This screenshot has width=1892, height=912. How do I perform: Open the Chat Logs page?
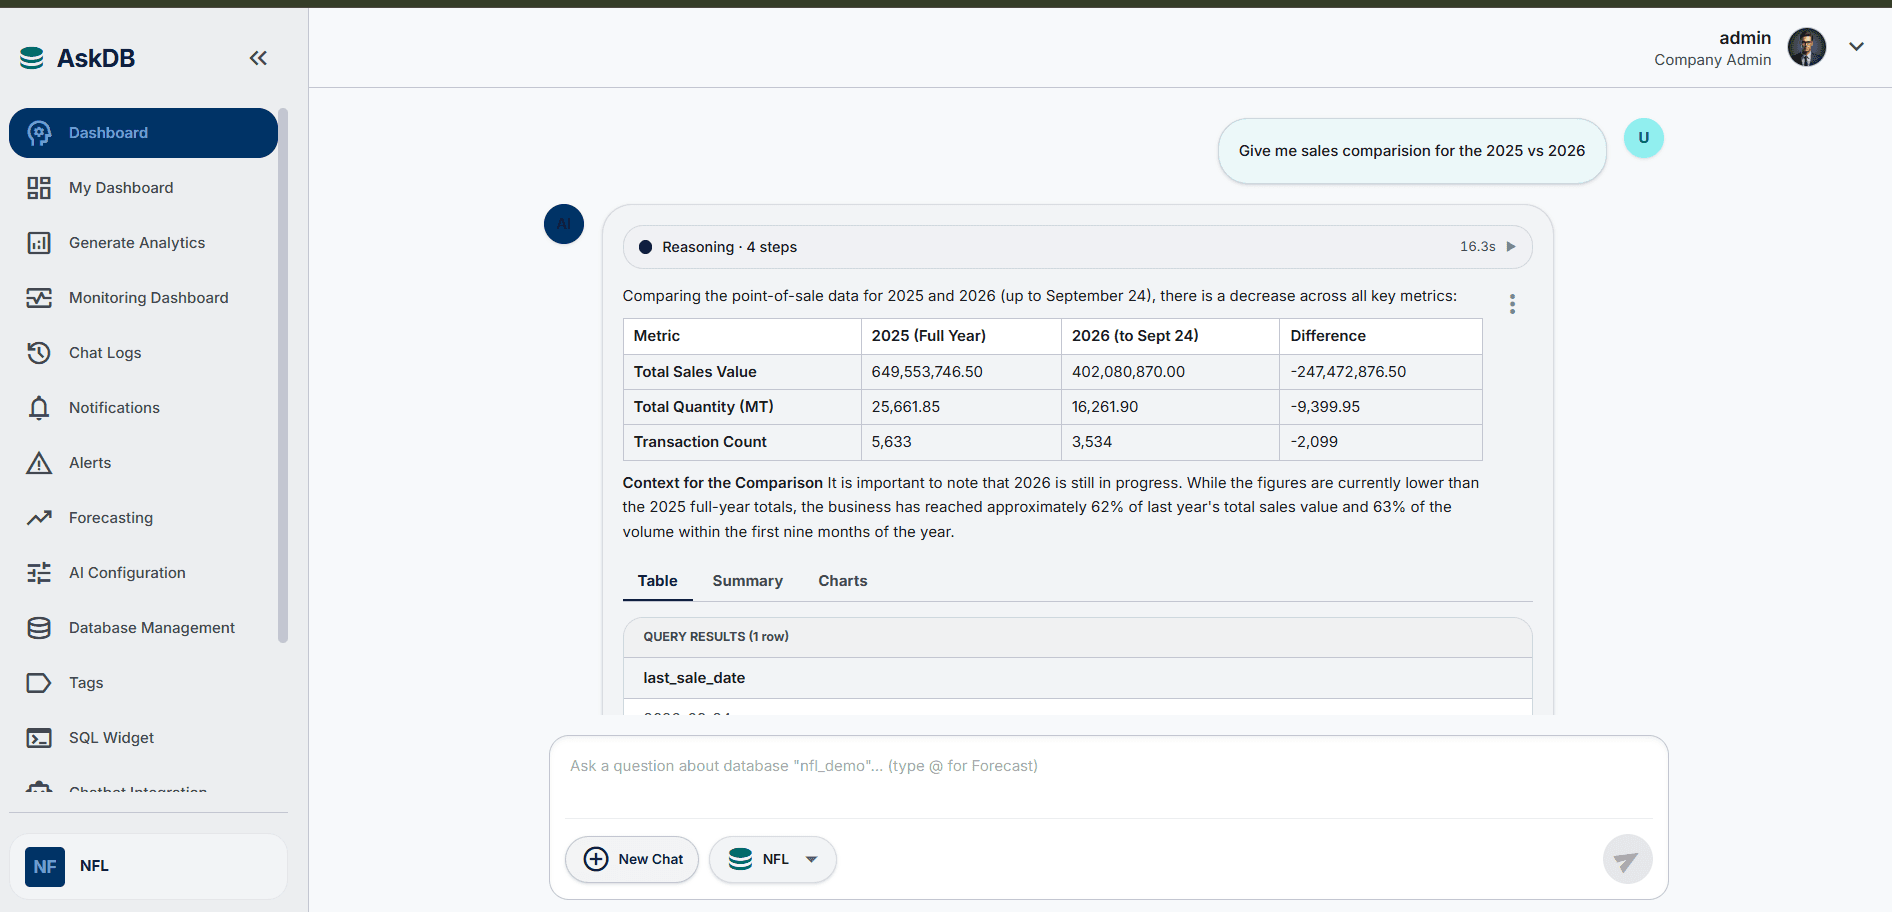[143, 353]
